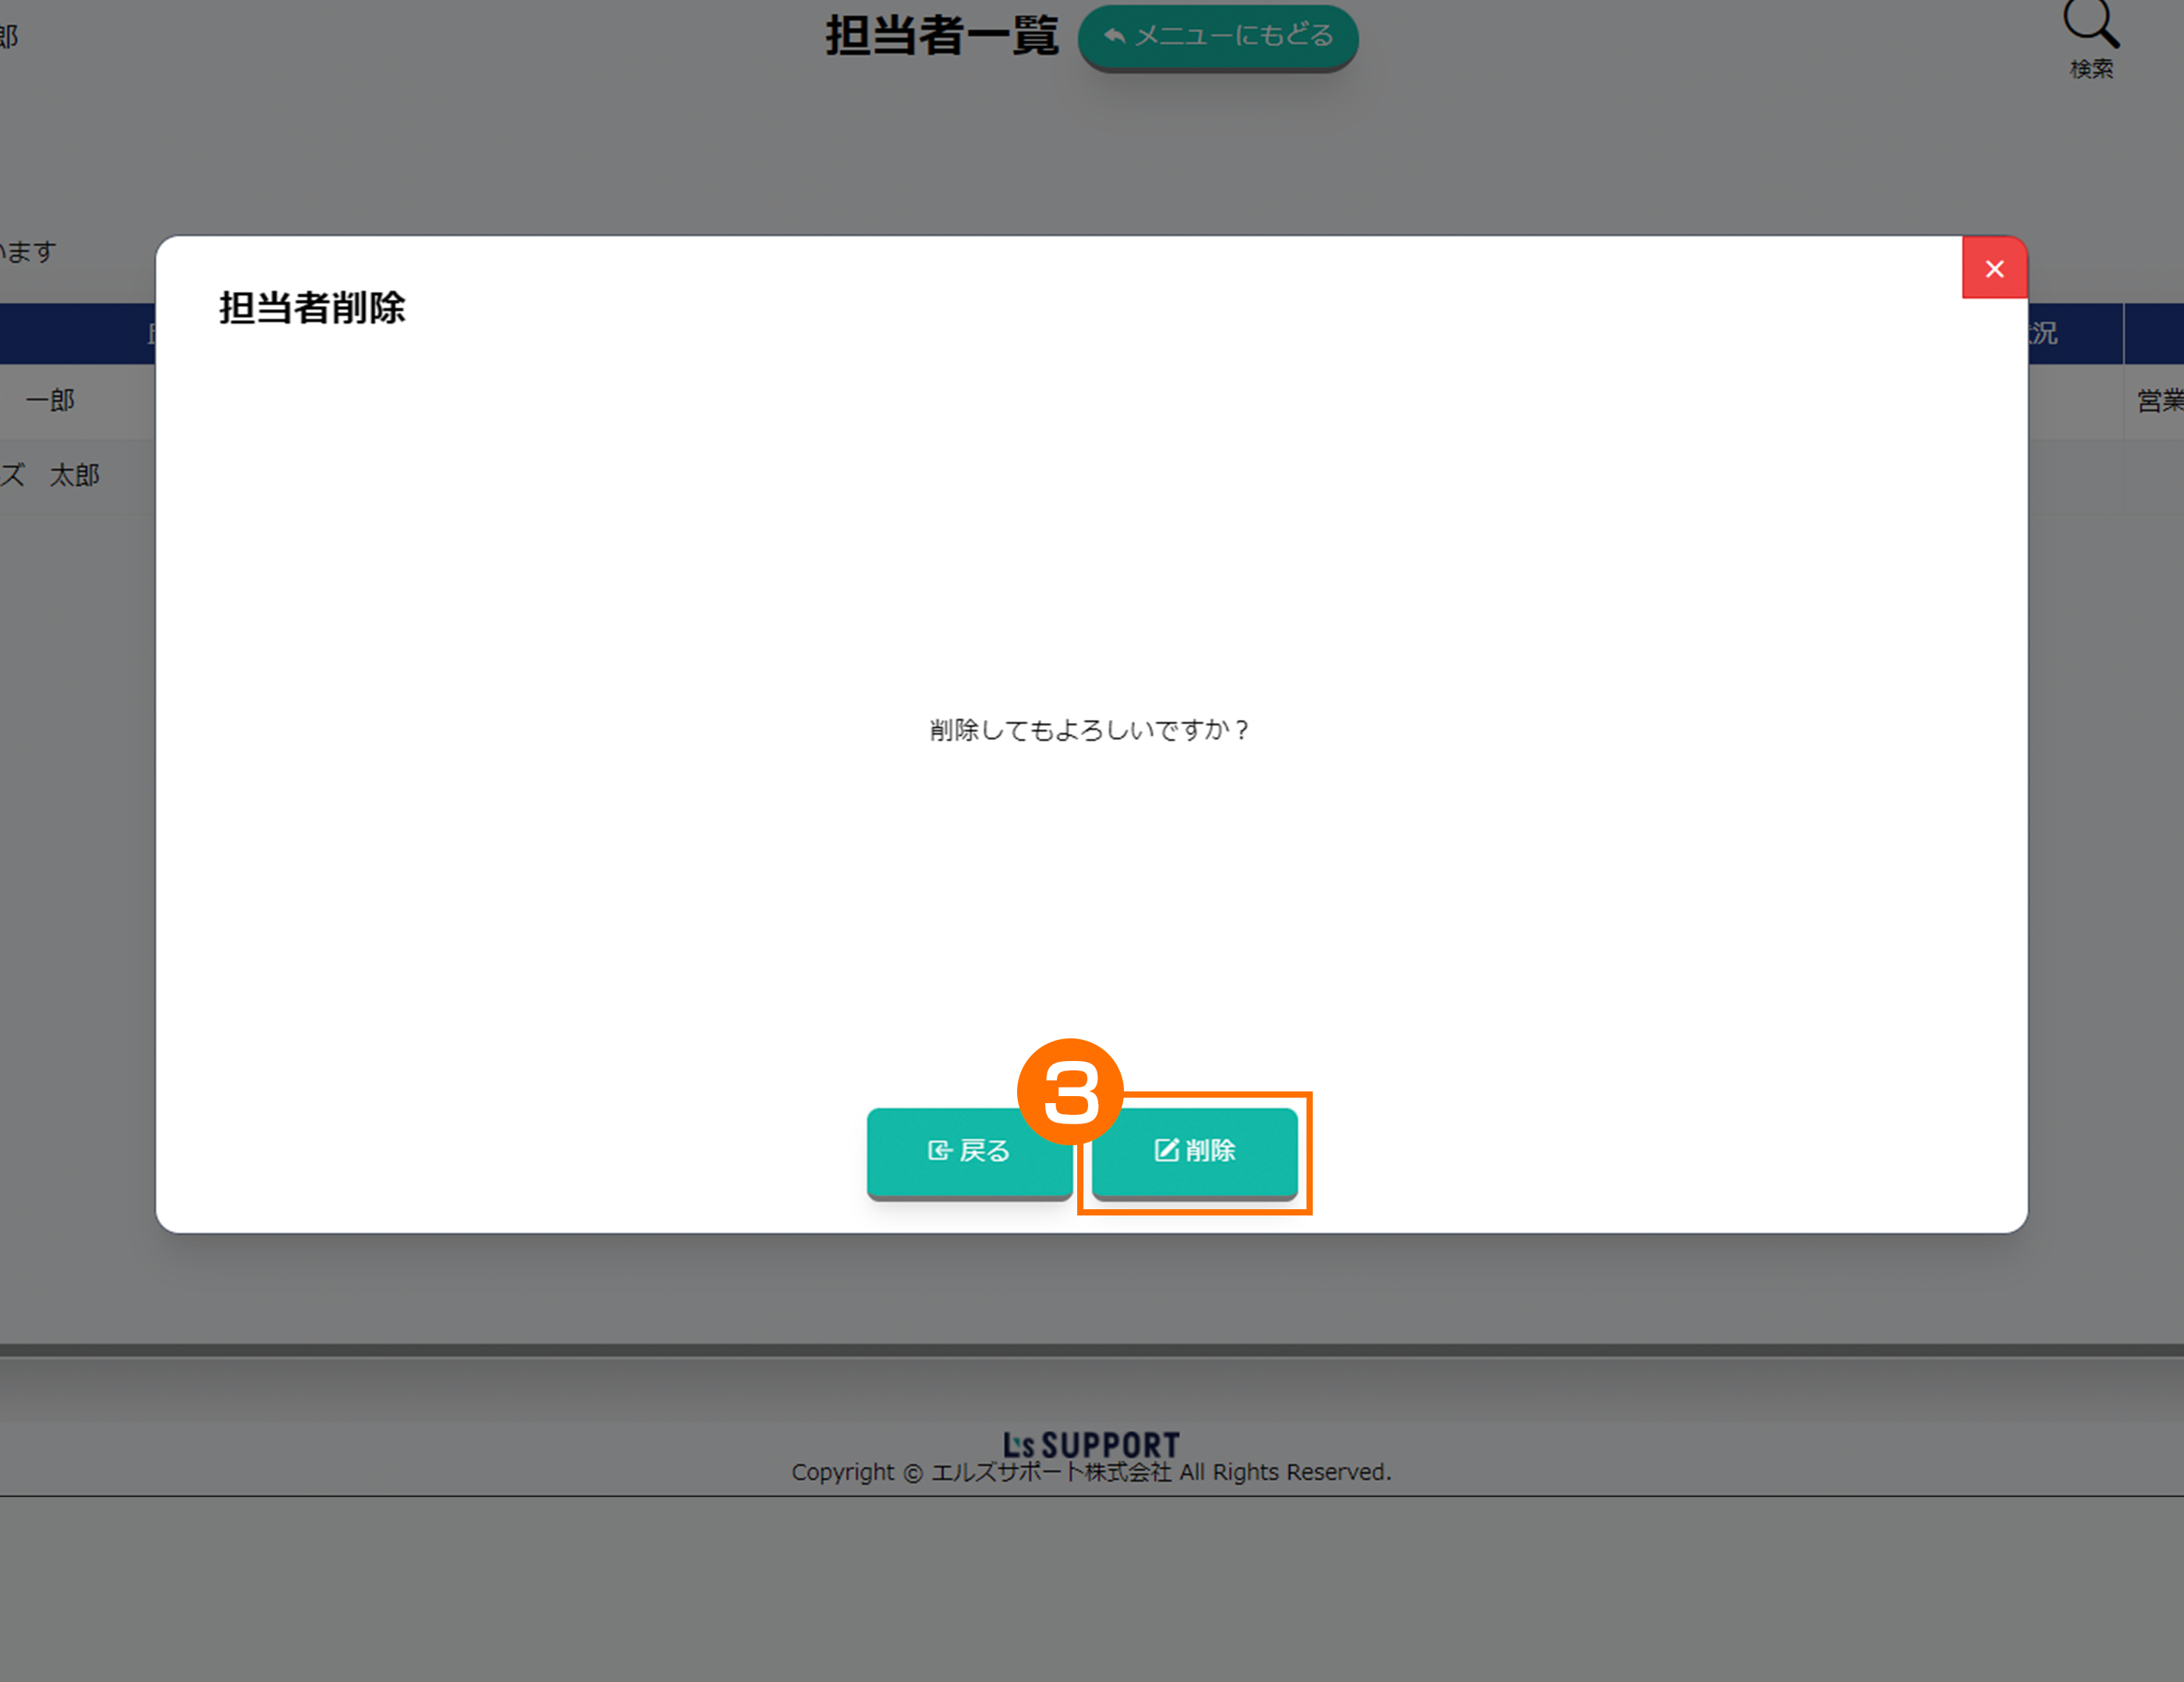Click the reply arrow icon in メニューにもどる
The height and width of the screenshot is (1682, 2184).
(x=1114, y=36)
